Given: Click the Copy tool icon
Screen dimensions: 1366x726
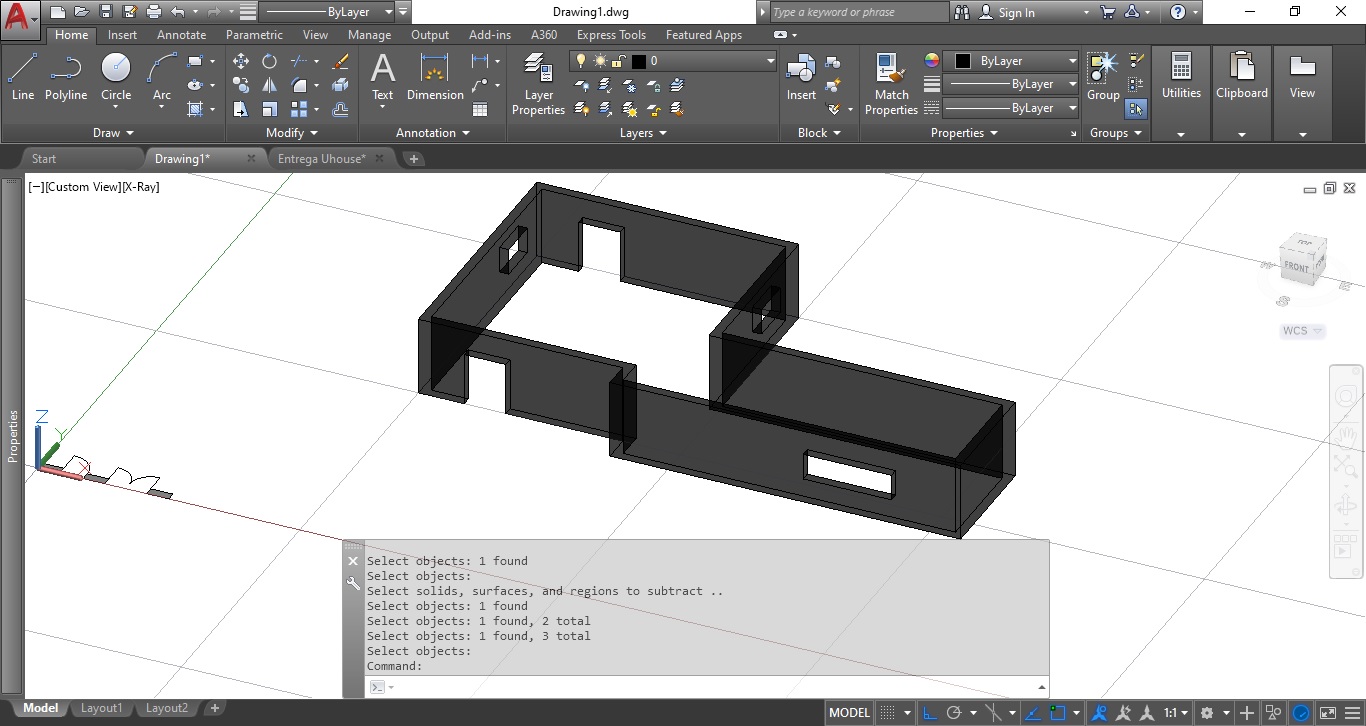Looking at the screenshot, I should (x=241, y=85).
